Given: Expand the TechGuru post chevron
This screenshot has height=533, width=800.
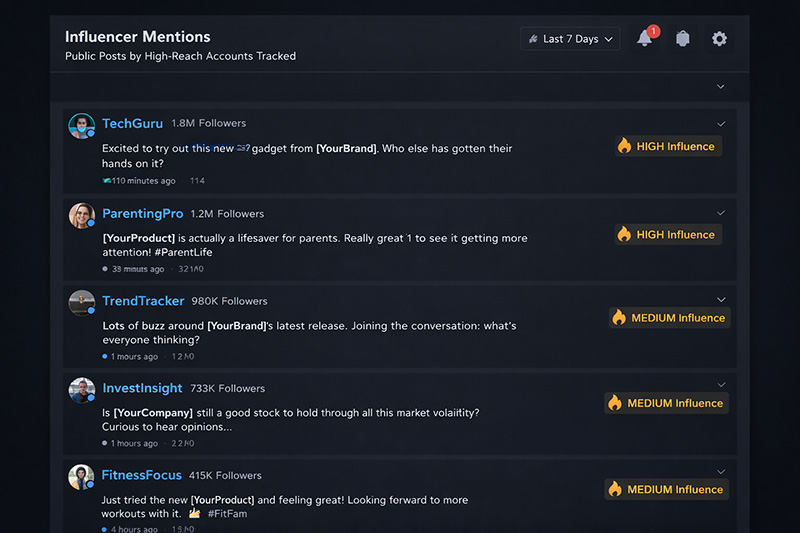Looking at the screenshot, I should [x=721, y=124].
